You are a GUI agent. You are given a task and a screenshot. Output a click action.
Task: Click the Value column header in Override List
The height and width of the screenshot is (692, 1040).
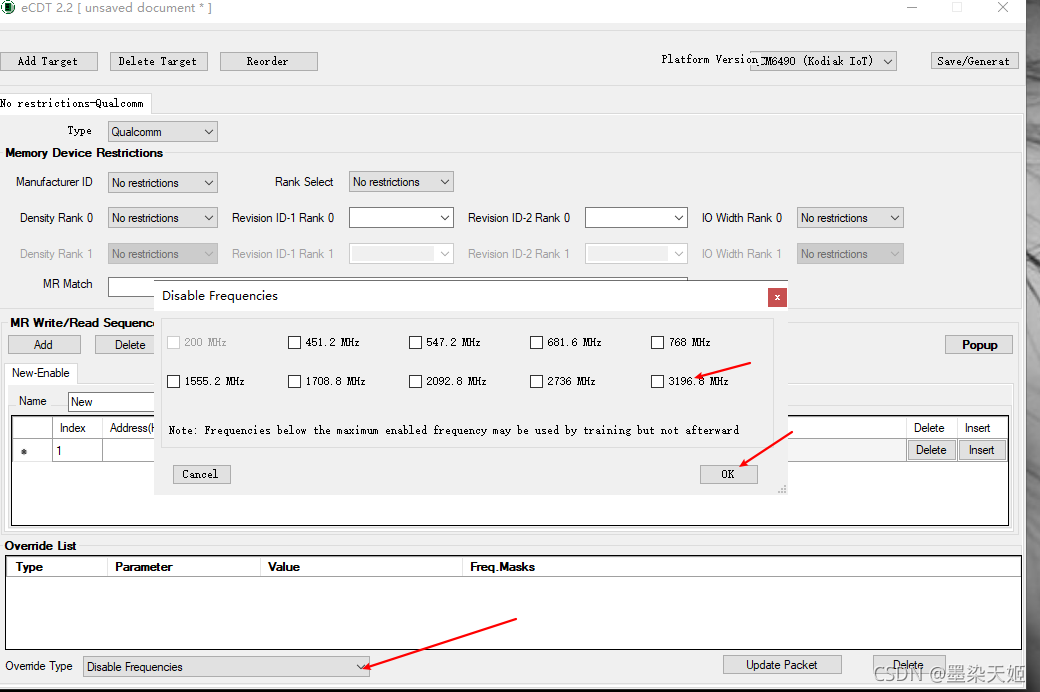click(x=361, y=567)
